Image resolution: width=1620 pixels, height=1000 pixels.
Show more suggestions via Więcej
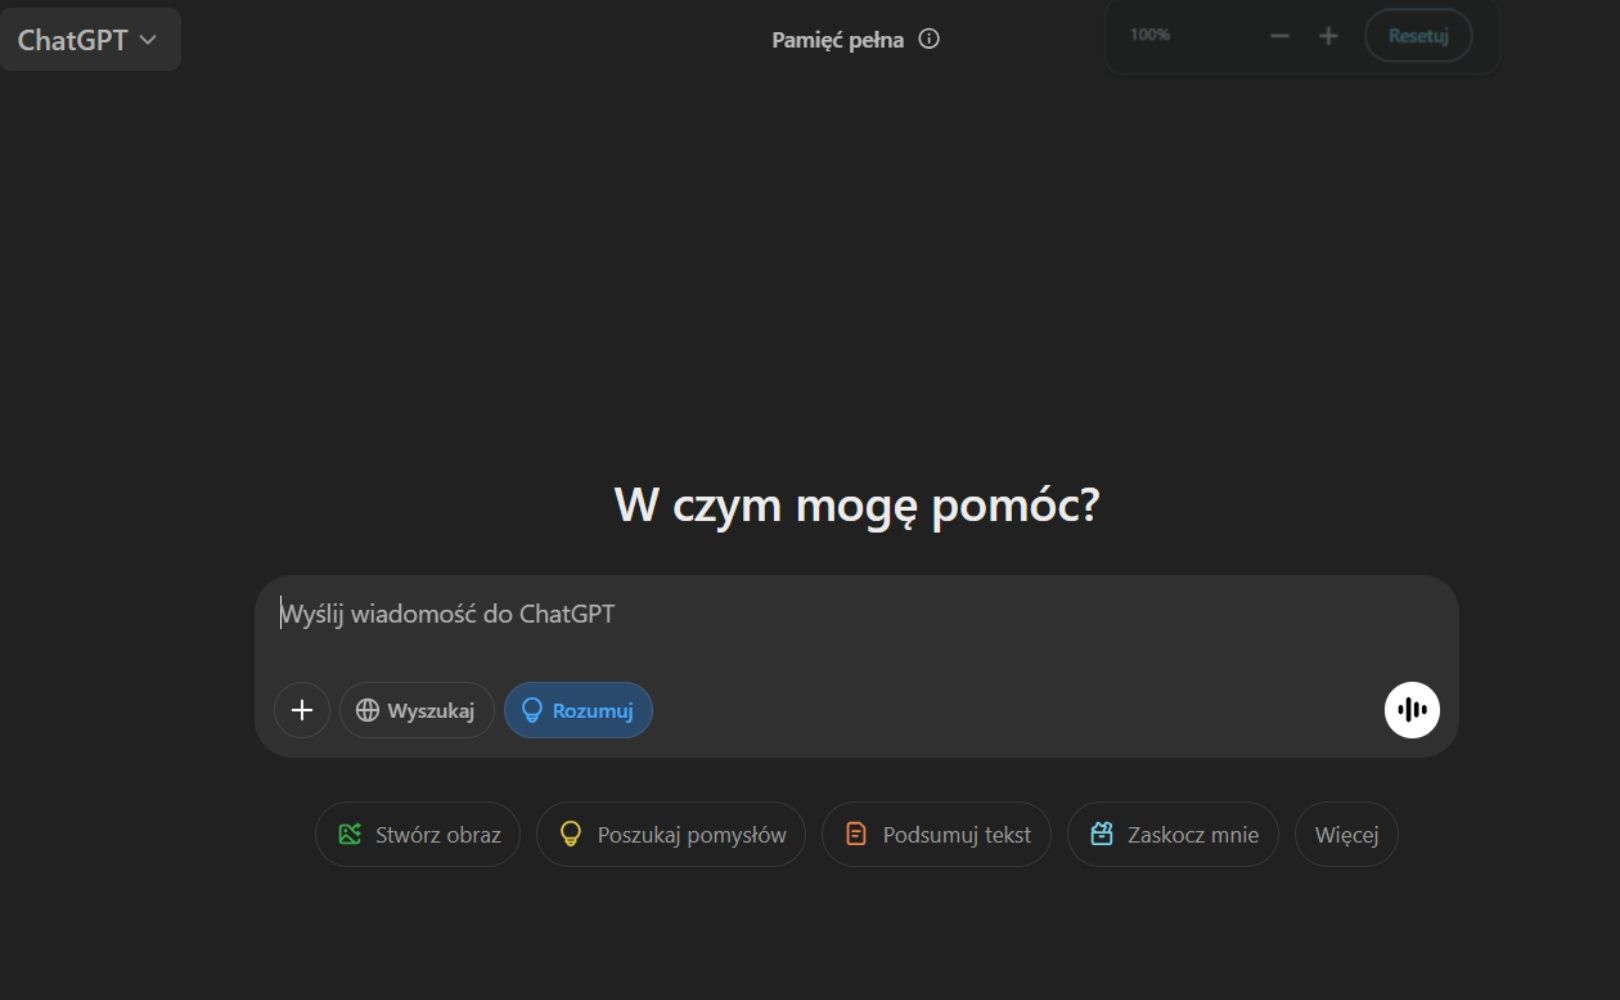tap(1346, 834)
